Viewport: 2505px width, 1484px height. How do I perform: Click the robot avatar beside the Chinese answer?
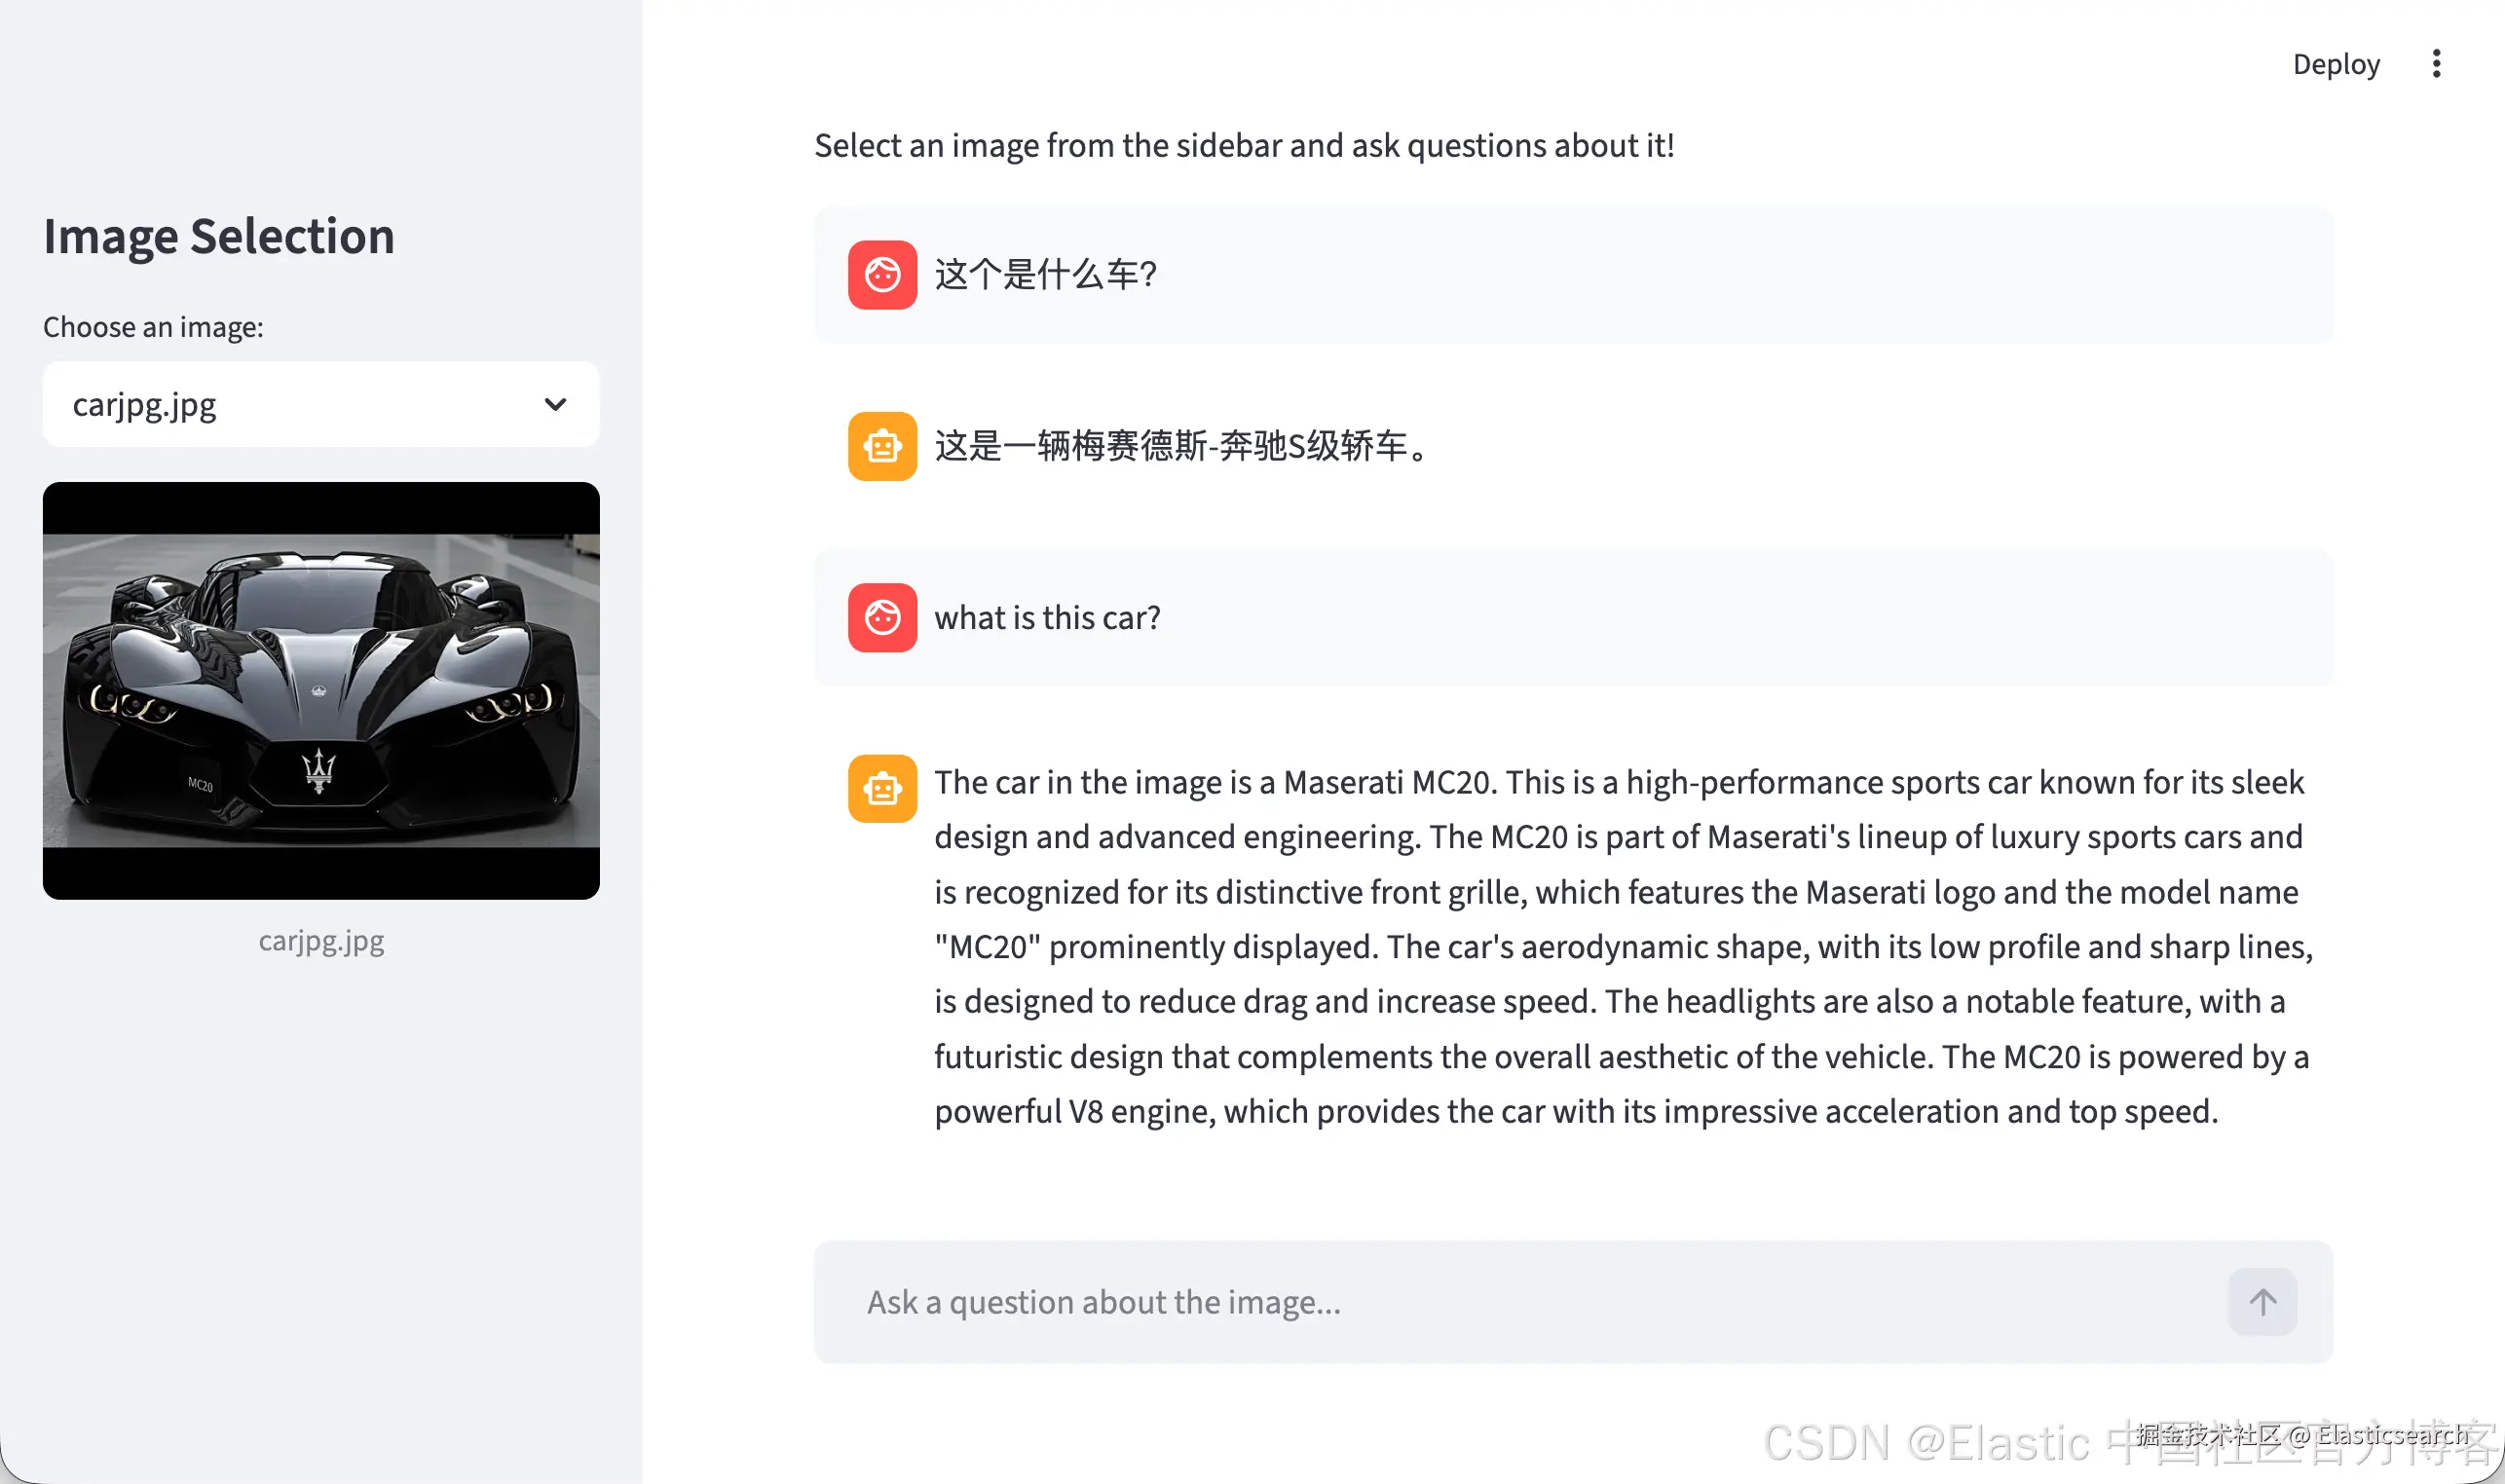click(x=882, y=446)
